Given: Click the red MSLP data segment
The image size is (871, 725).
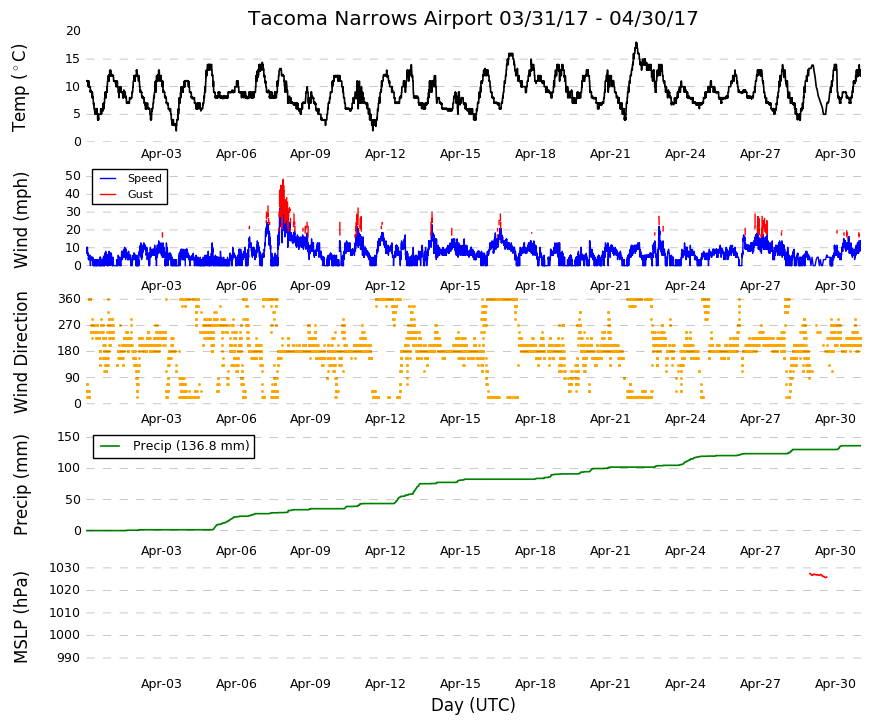Looking at the screenshot, I should (x=818, y=576).
